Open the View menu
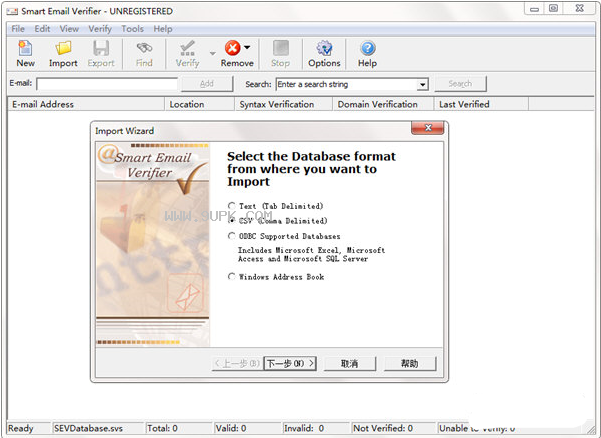601x438 pixels. (x=69, y=29)
